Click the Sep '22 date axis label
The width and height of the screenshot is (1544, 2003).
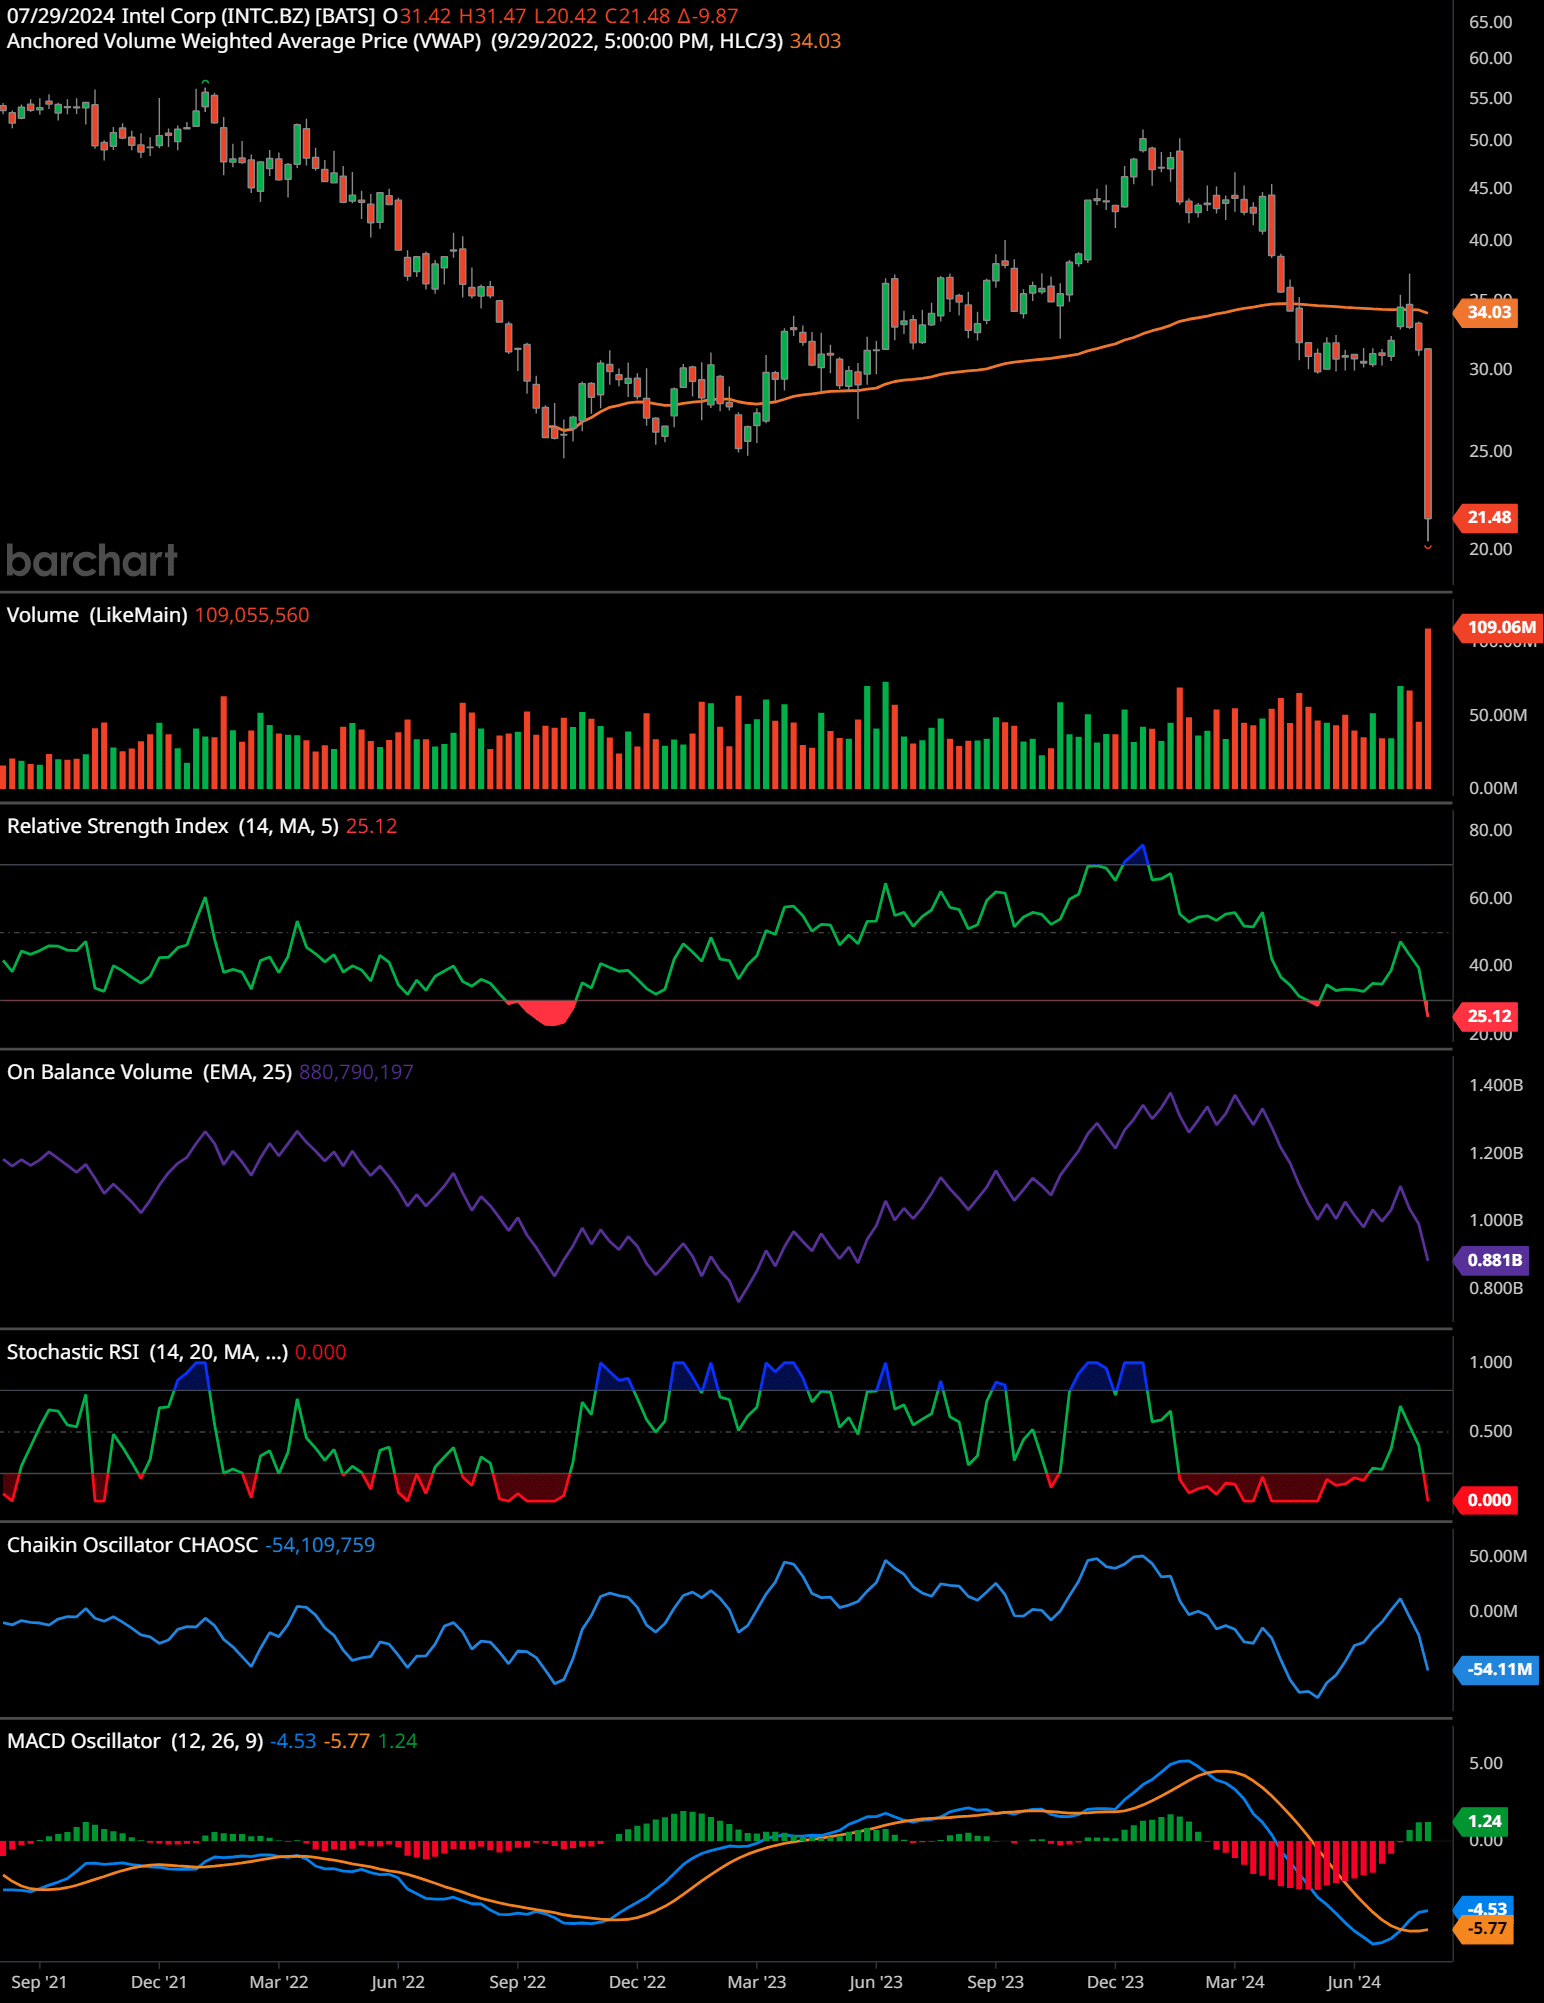pos(517,1982)
